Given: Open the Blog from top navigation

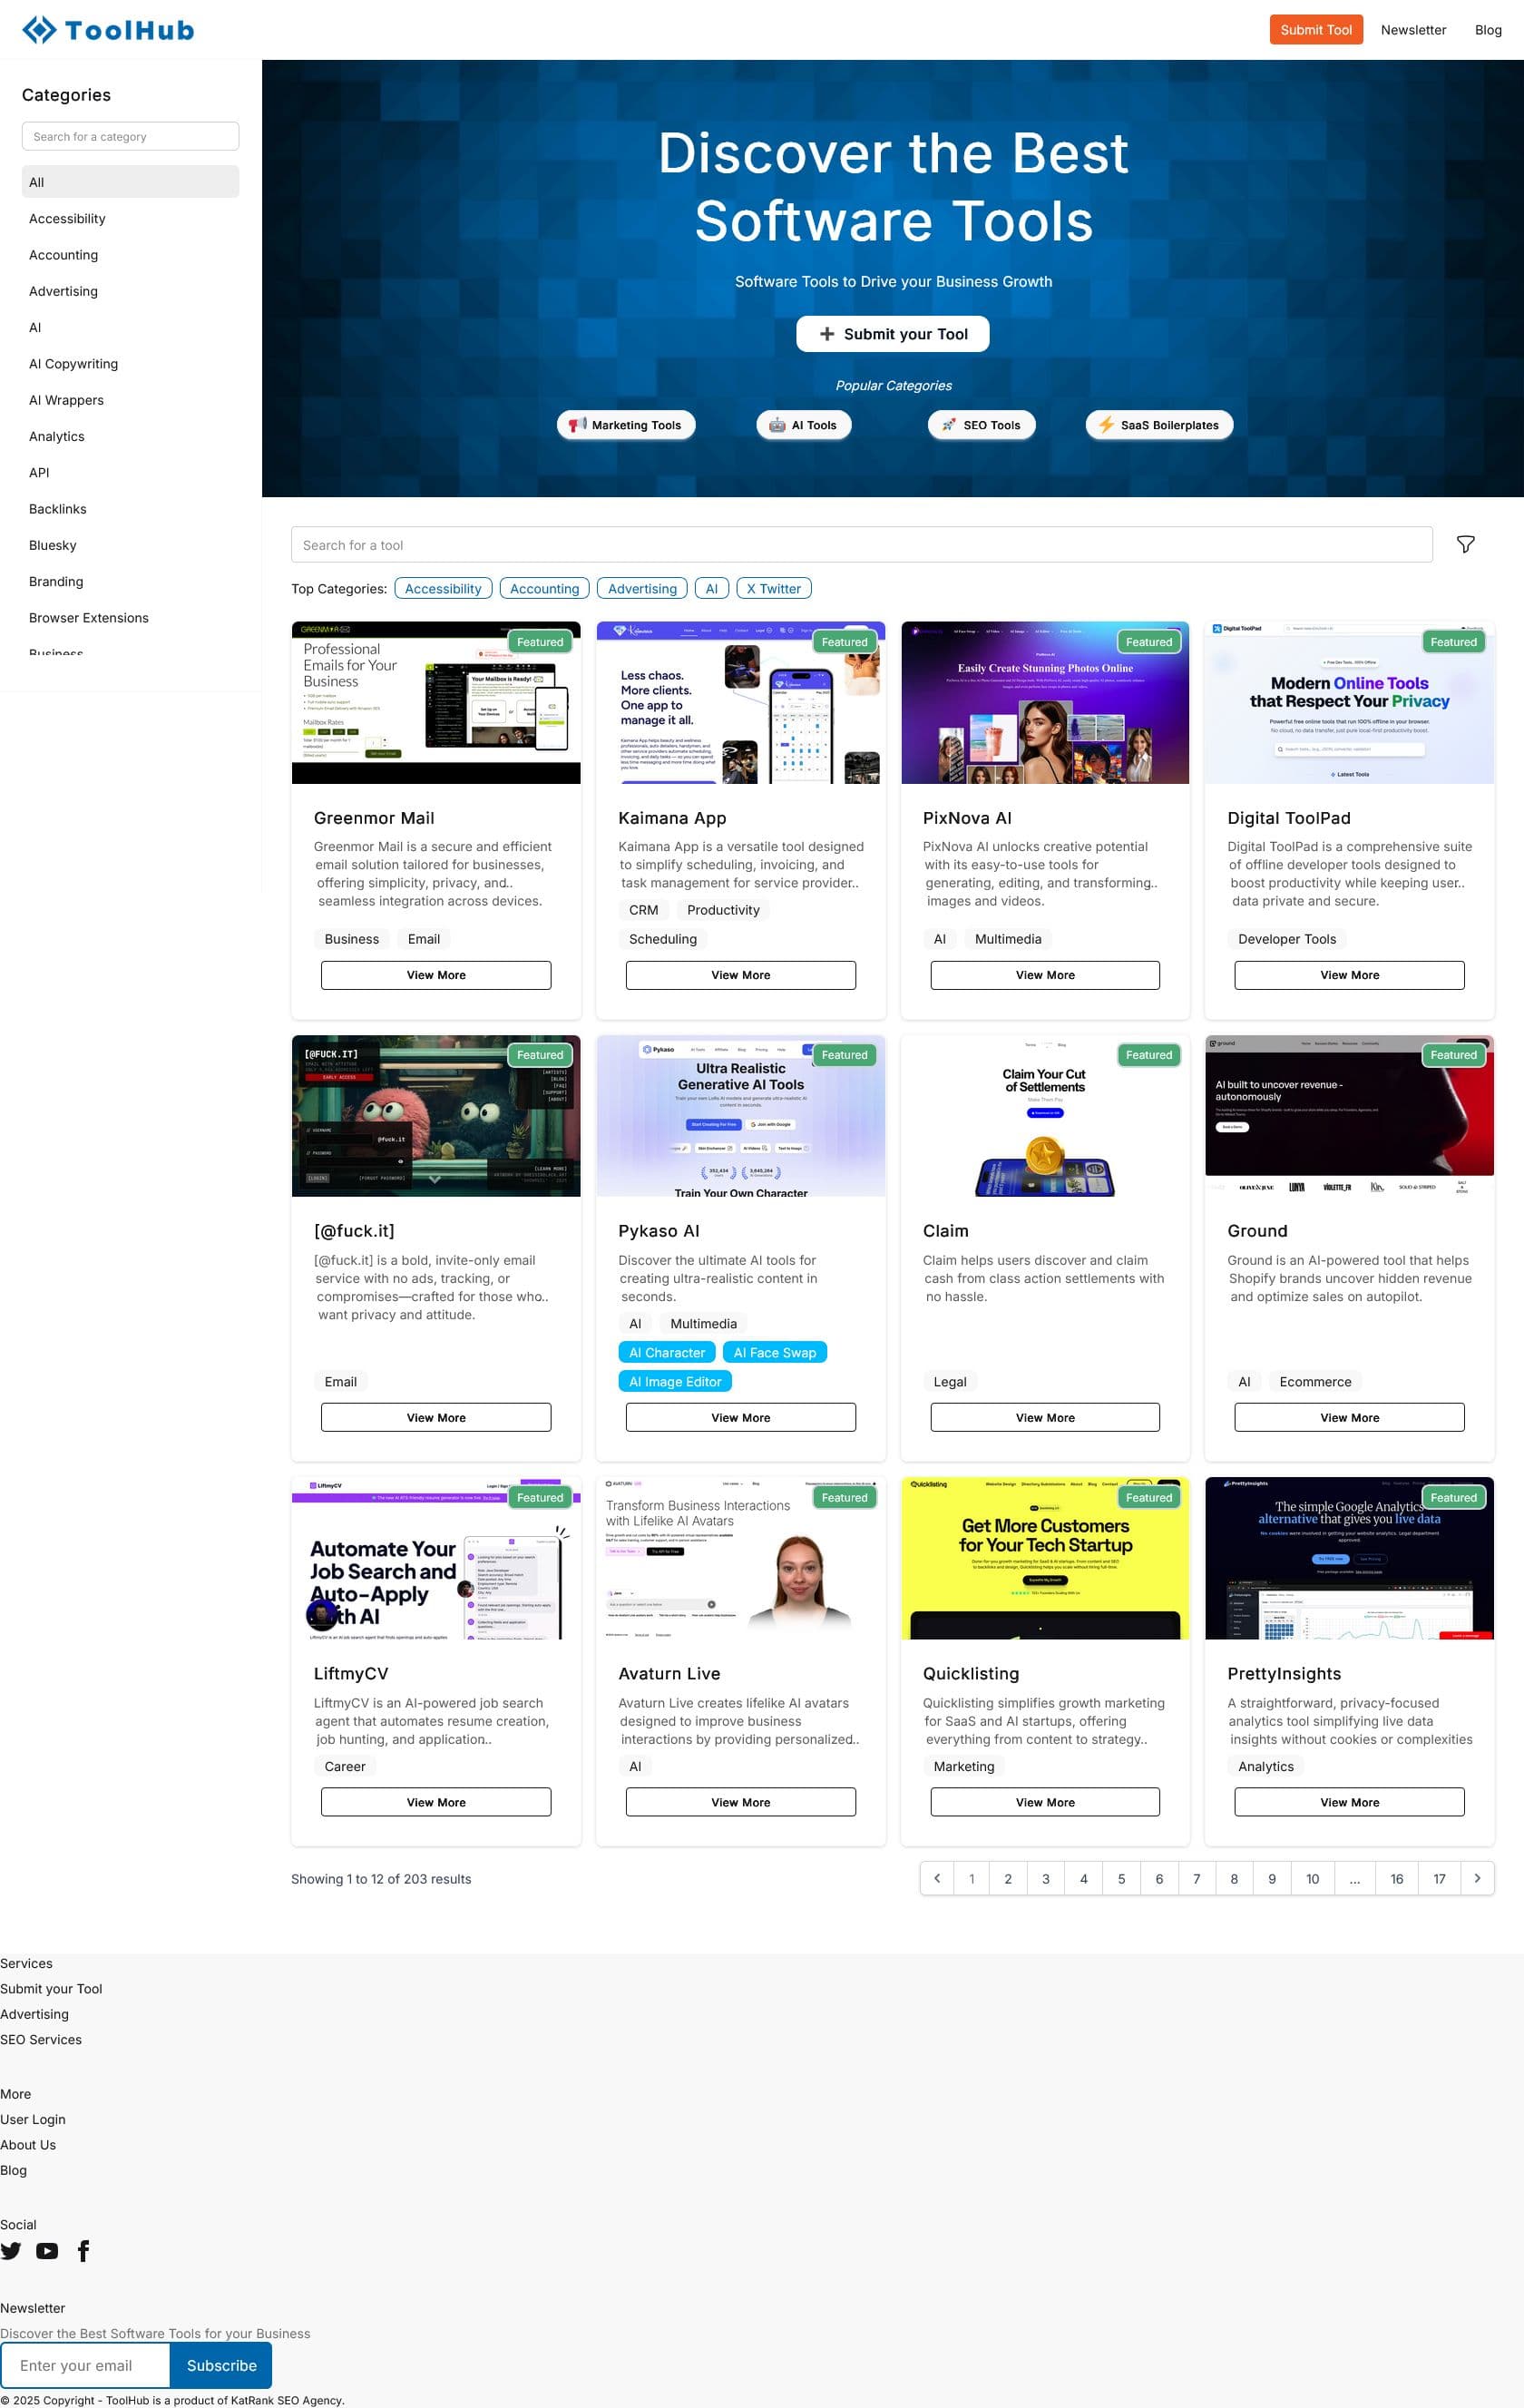Looking at the screenshot, I should point(1489,29).
